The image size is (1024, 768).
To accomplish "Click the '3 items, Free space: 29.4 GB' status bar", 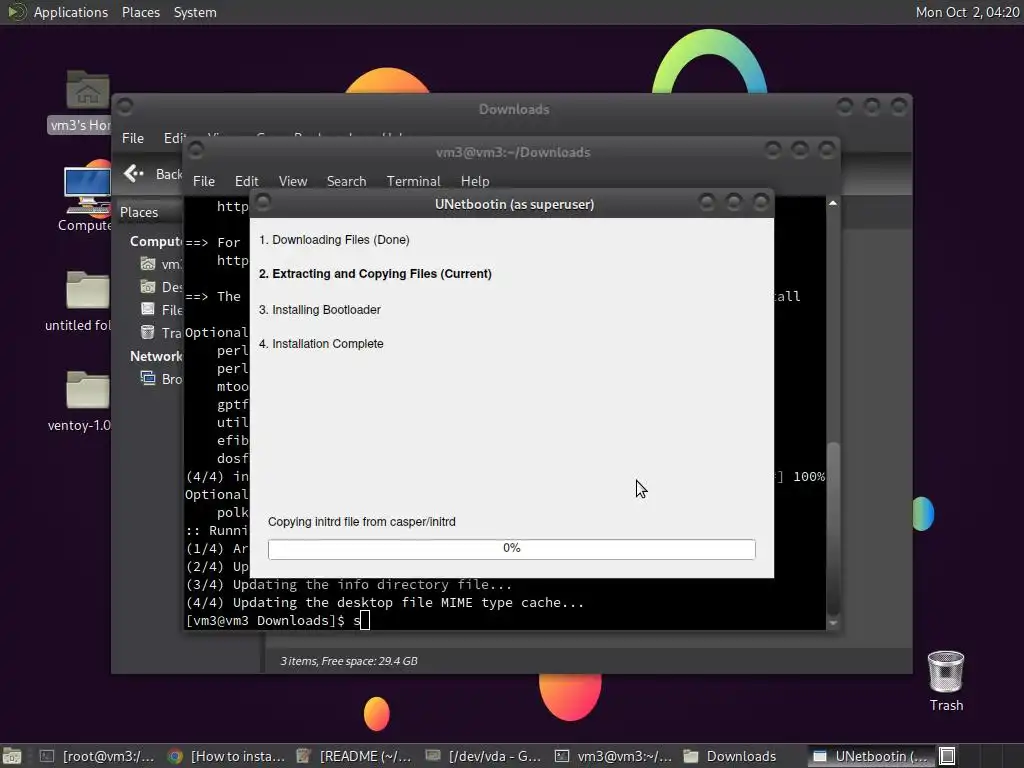I will [349, 661].
